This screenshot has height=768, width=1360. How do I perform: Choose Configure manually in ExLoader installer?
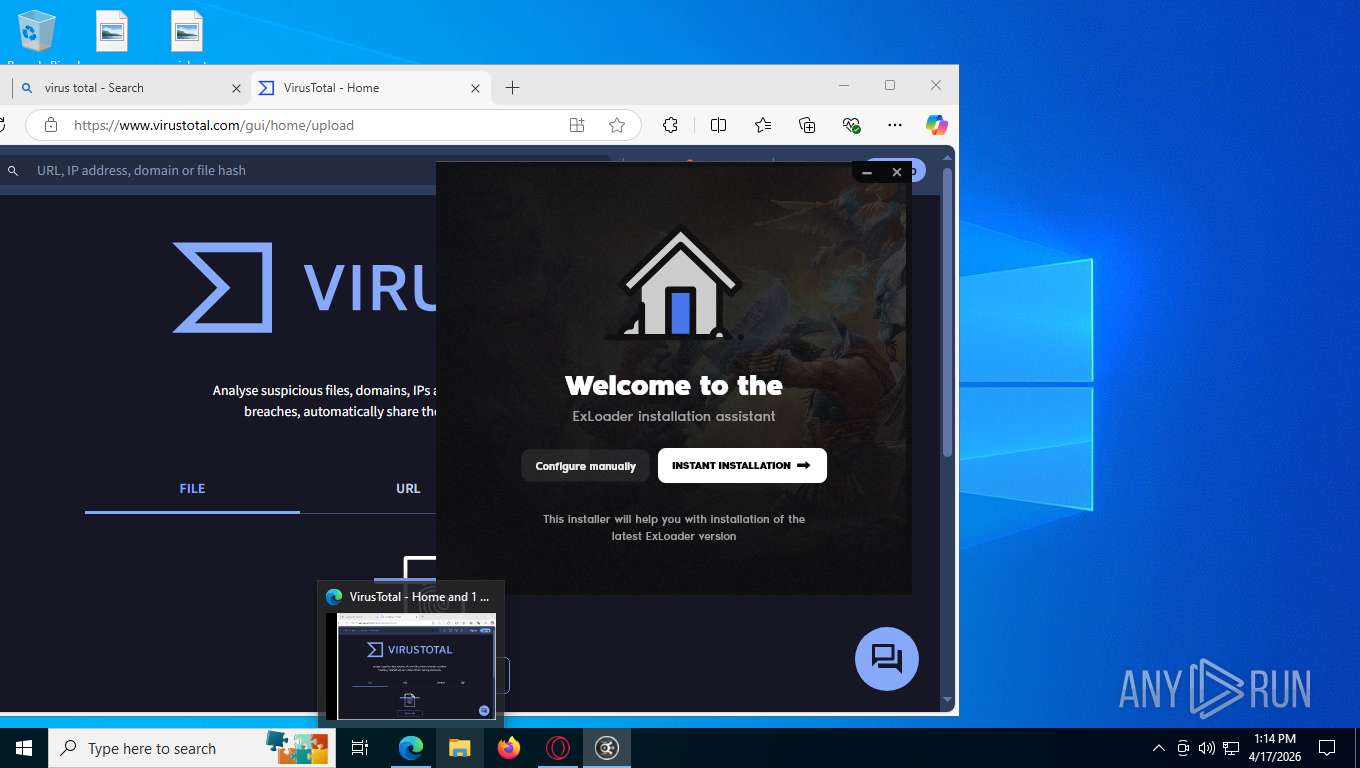pyautogui.click(x=585, y=466)
